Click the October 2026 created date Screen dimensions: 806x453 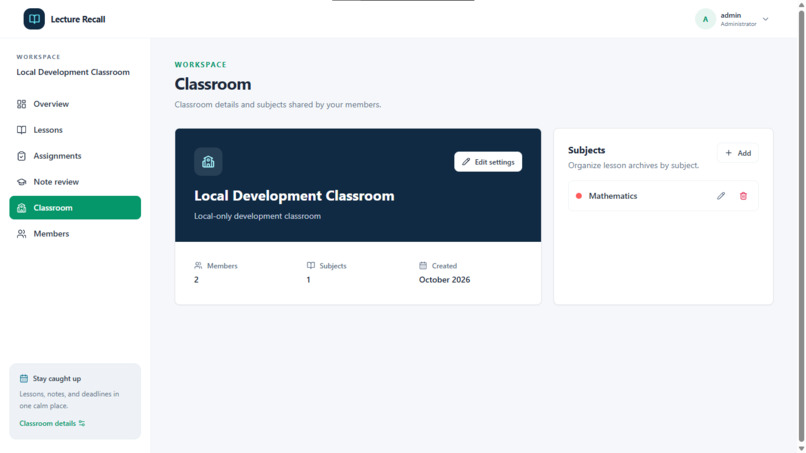pos(444,280)
